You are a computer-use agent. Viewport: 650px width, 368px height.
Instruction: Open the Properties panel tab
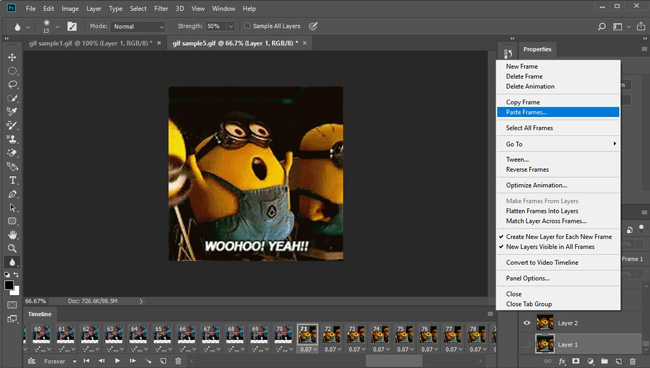tap(537, 49)
